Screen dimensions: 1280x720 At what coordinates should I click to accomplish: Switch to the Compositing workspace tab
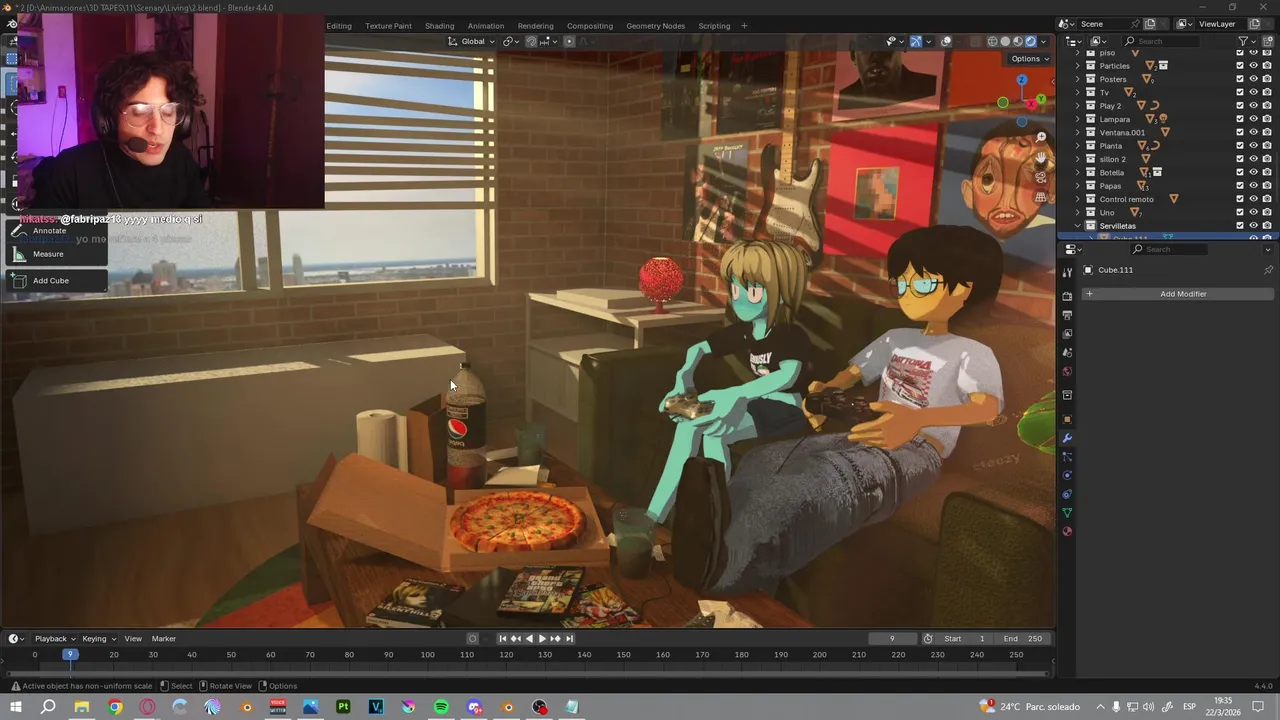pos(590,26)
